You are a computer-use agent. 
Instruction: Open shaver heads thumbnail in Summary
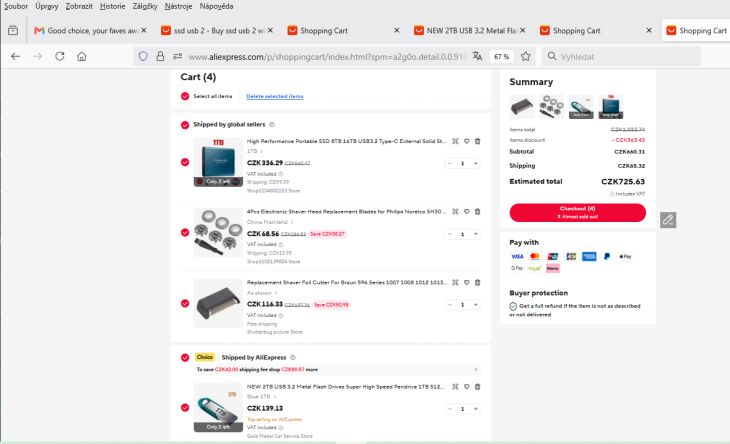(551, 107)
